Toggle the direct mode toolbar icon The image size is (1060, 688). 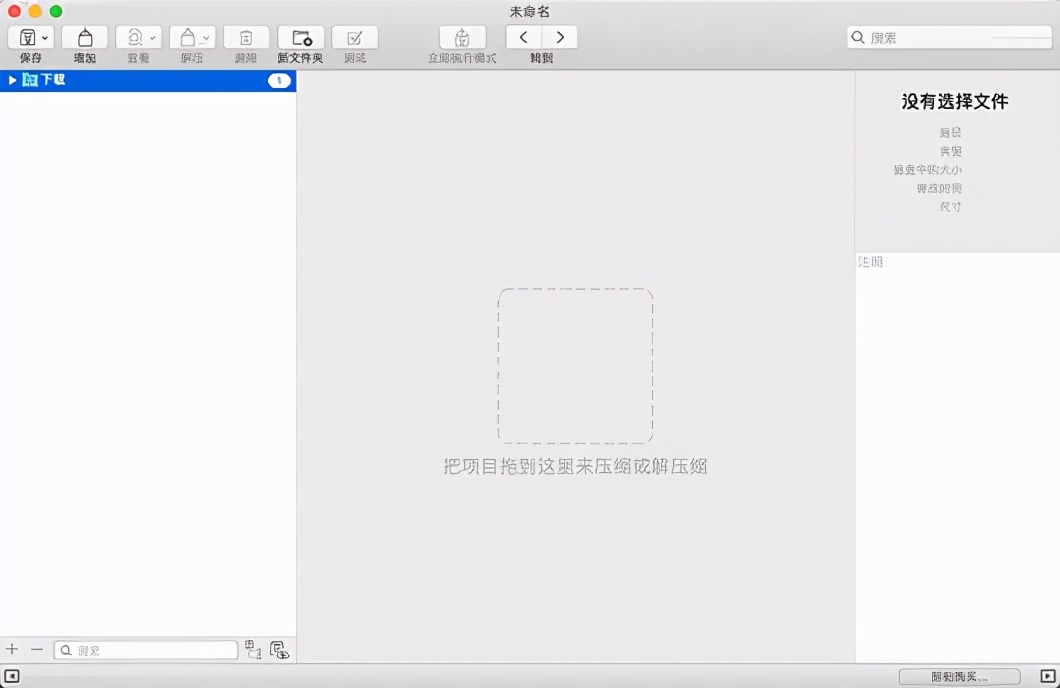[462, 37]
